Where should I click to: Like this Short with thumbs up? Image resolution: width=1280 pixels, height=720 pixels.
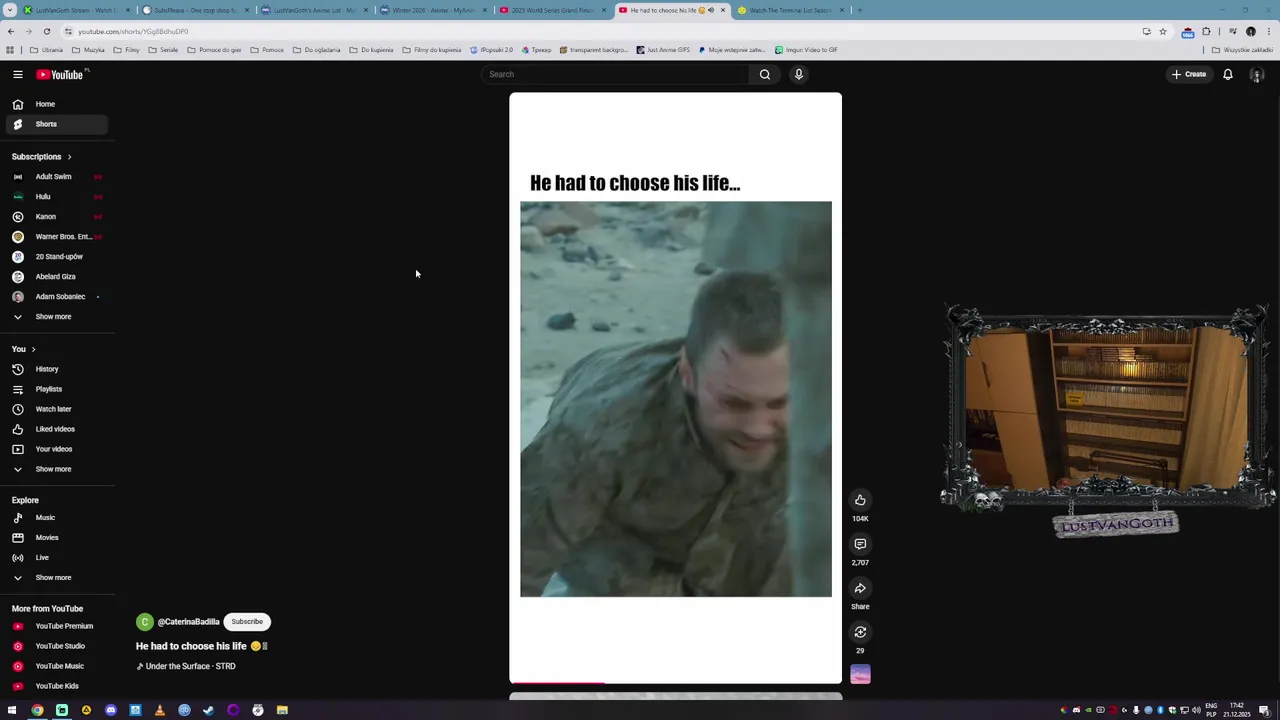[x=860, y=500]
